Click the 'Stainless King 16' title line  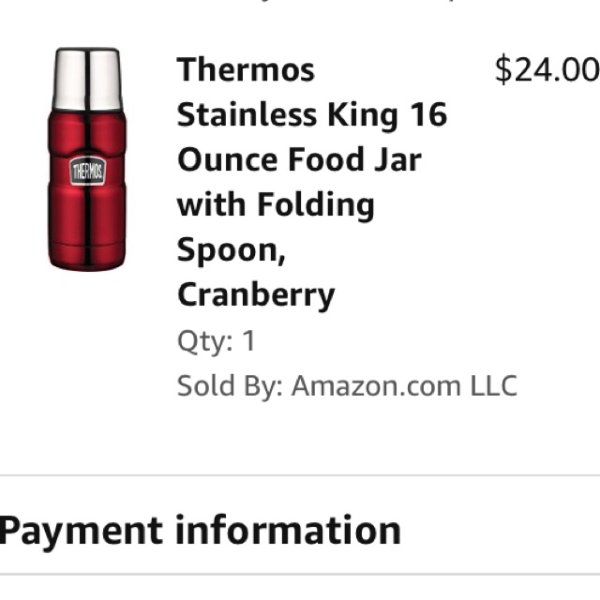[312, 115]
